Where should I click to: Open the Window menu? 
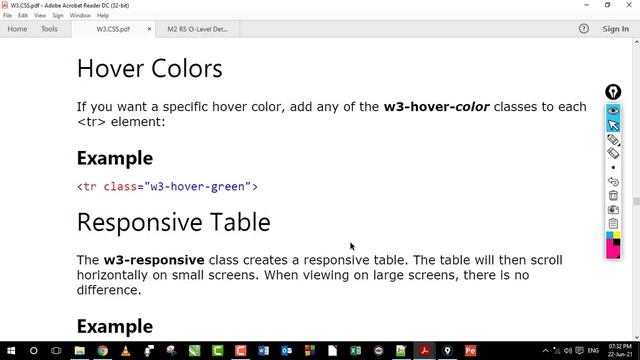(80, 16)
